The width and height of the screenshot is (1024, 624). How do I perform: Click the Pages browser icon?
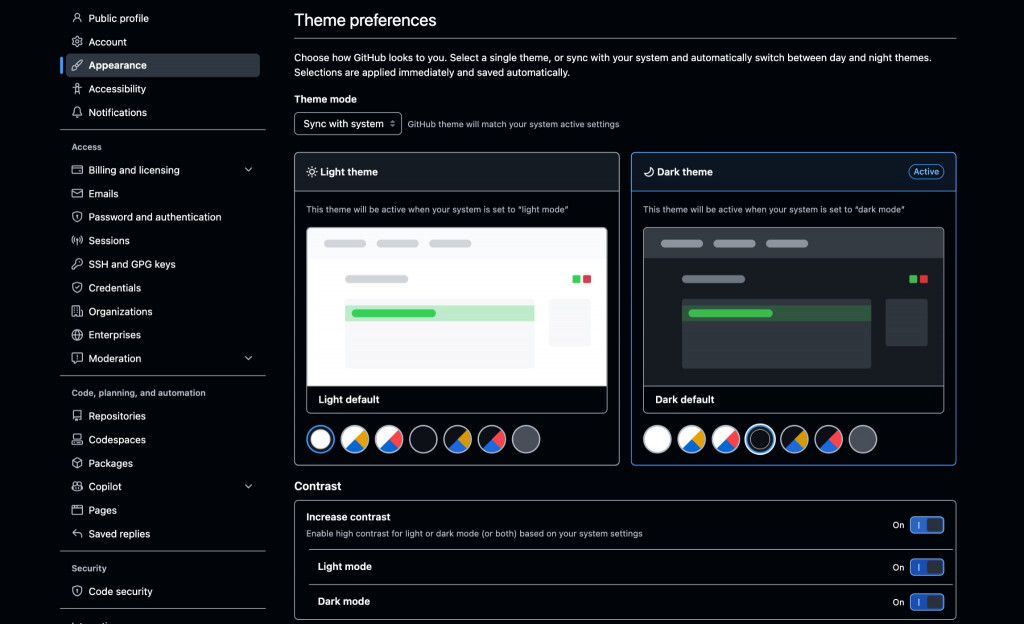[x=77, y=510]
